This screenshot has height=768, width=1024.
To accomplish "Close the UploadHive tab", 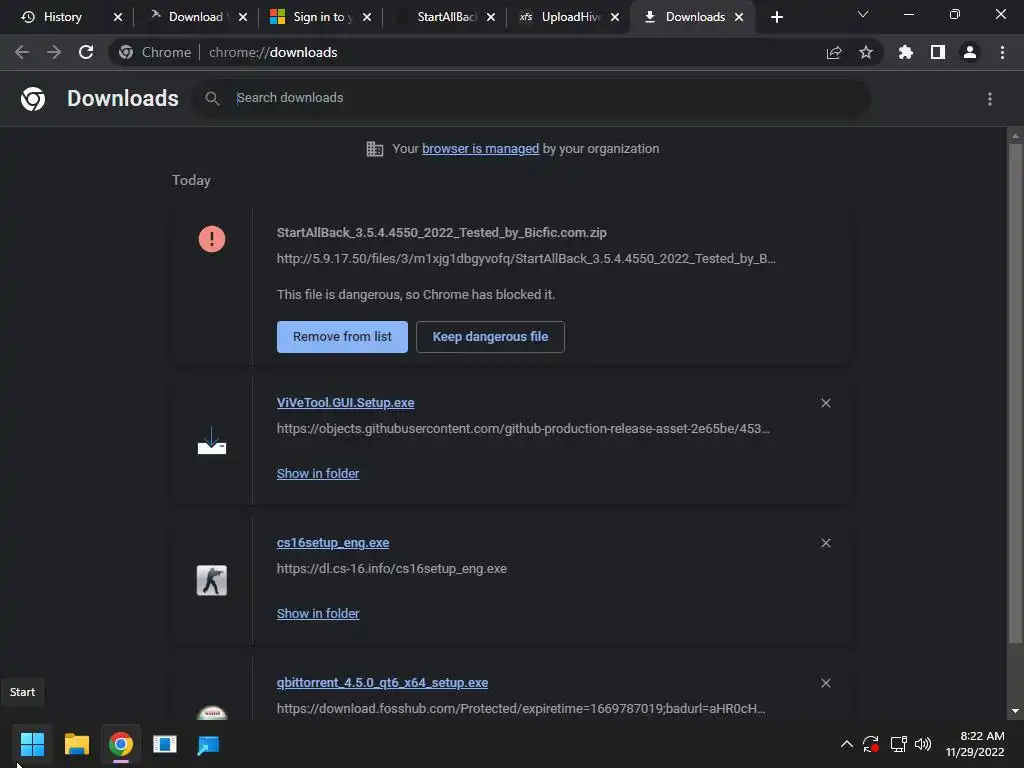I will point(615,17).
